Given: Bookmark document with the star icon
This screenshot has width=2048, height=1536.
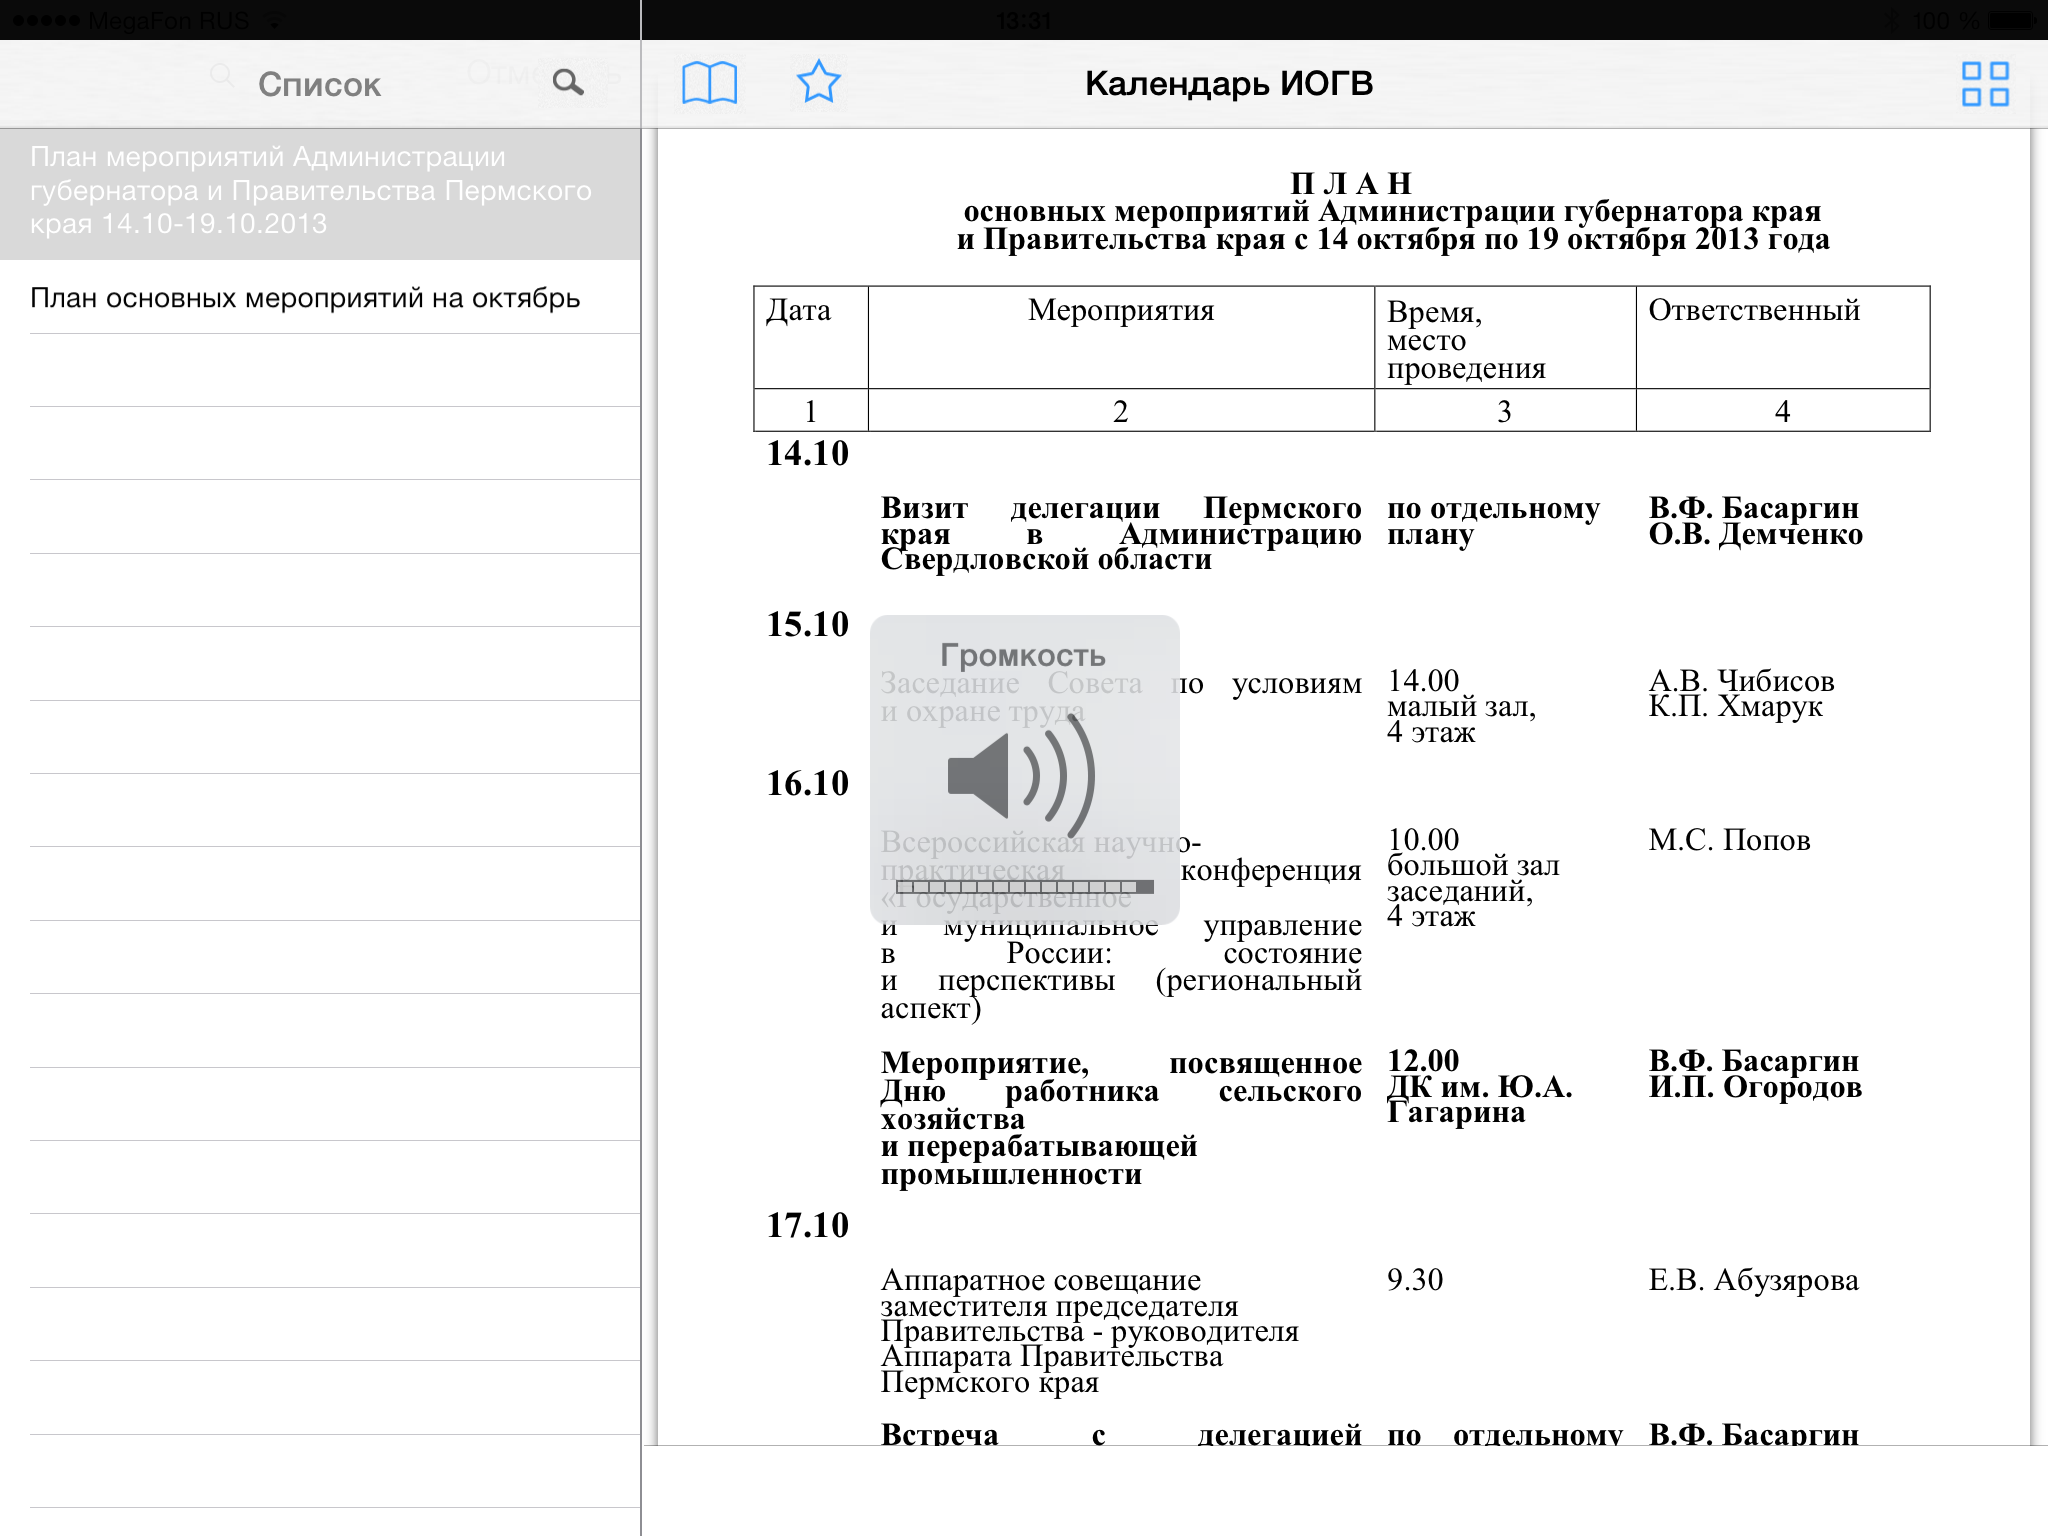Looking at the screenshot, I should [818, 82].
